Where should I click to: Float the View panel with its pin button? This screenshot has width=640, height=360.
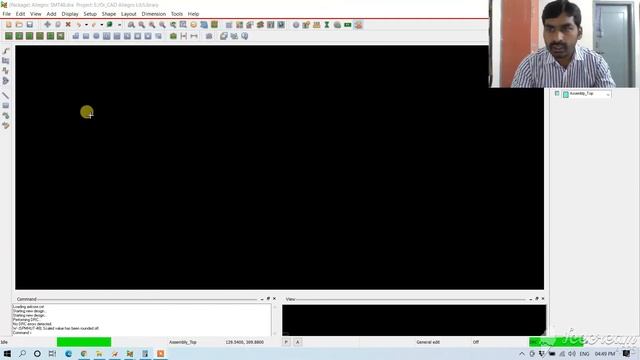coord(537,299)
